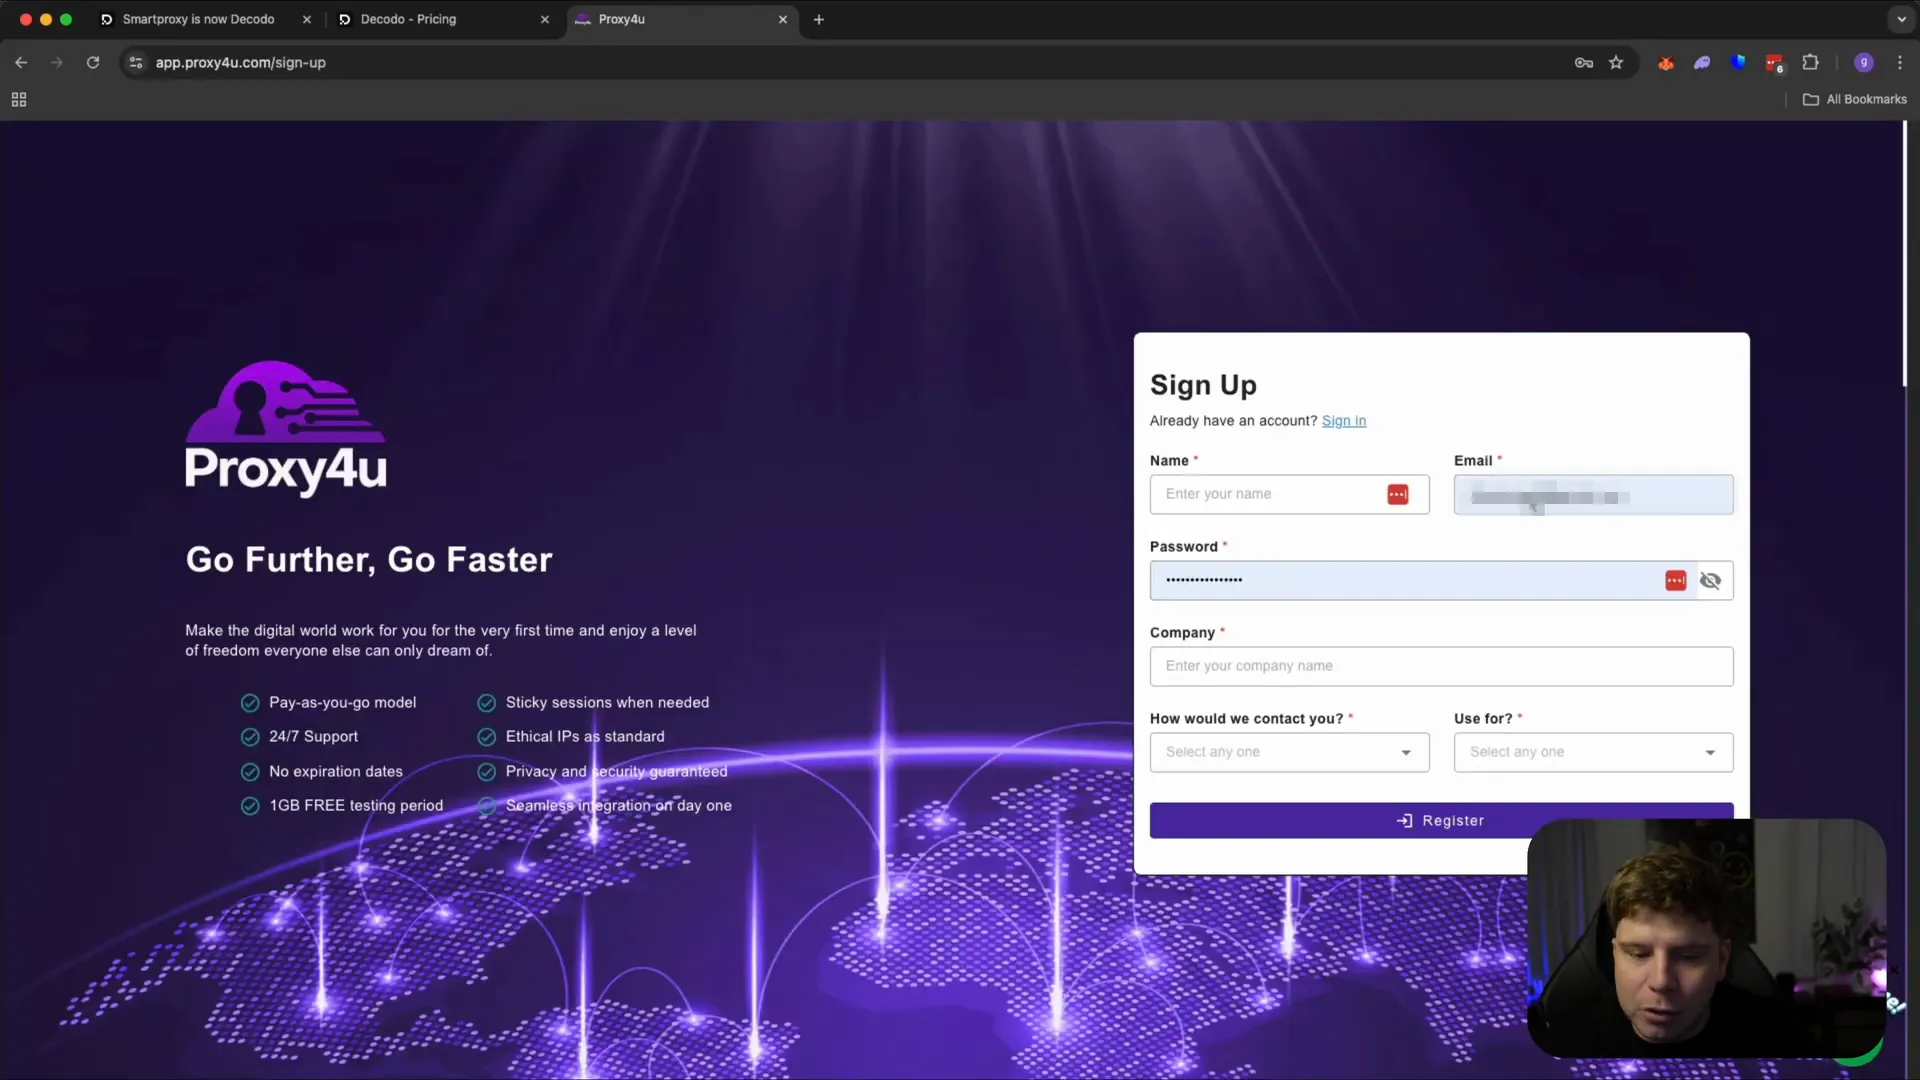
Task: Click the 1GB FREE testing period checkmark icon
Action: coord(250,806)
